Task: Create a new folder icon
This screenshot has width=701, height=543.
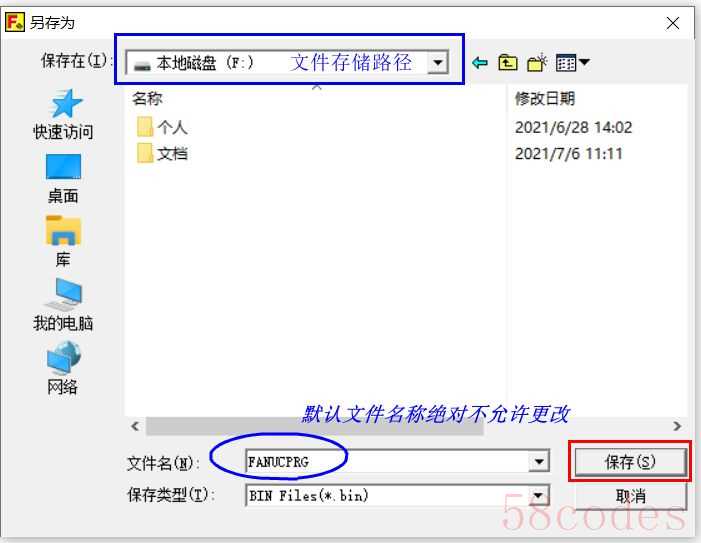Action: (537, 63)
